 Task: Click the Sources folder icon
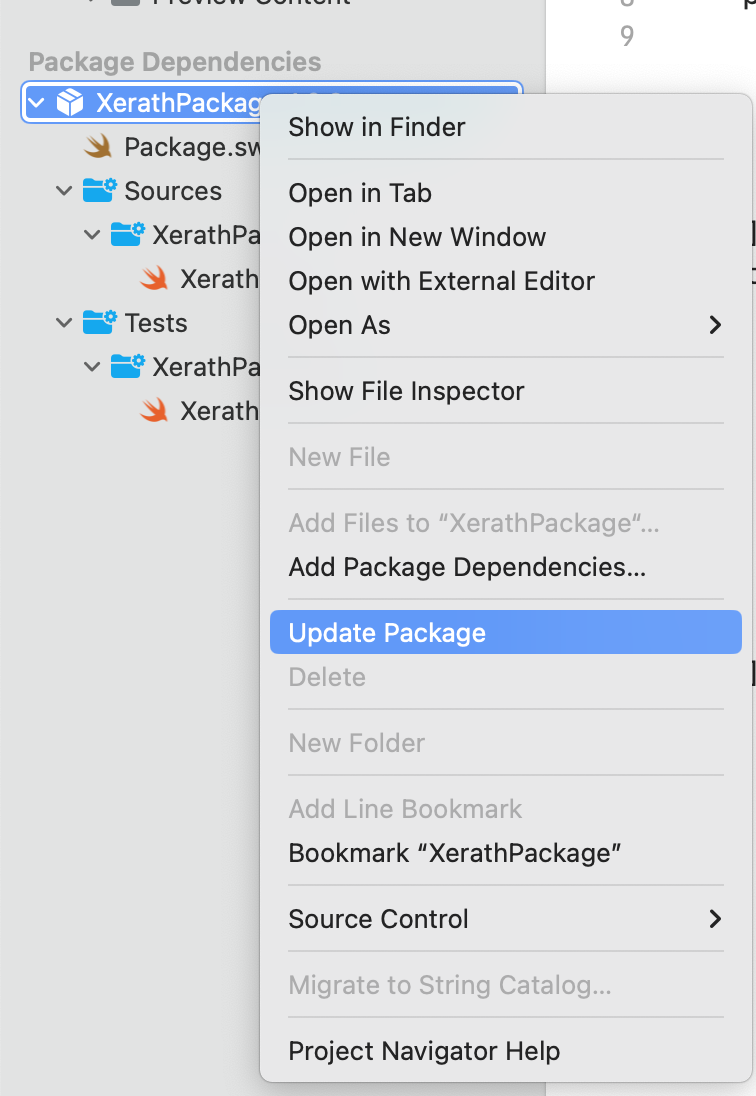coord(99,190)
